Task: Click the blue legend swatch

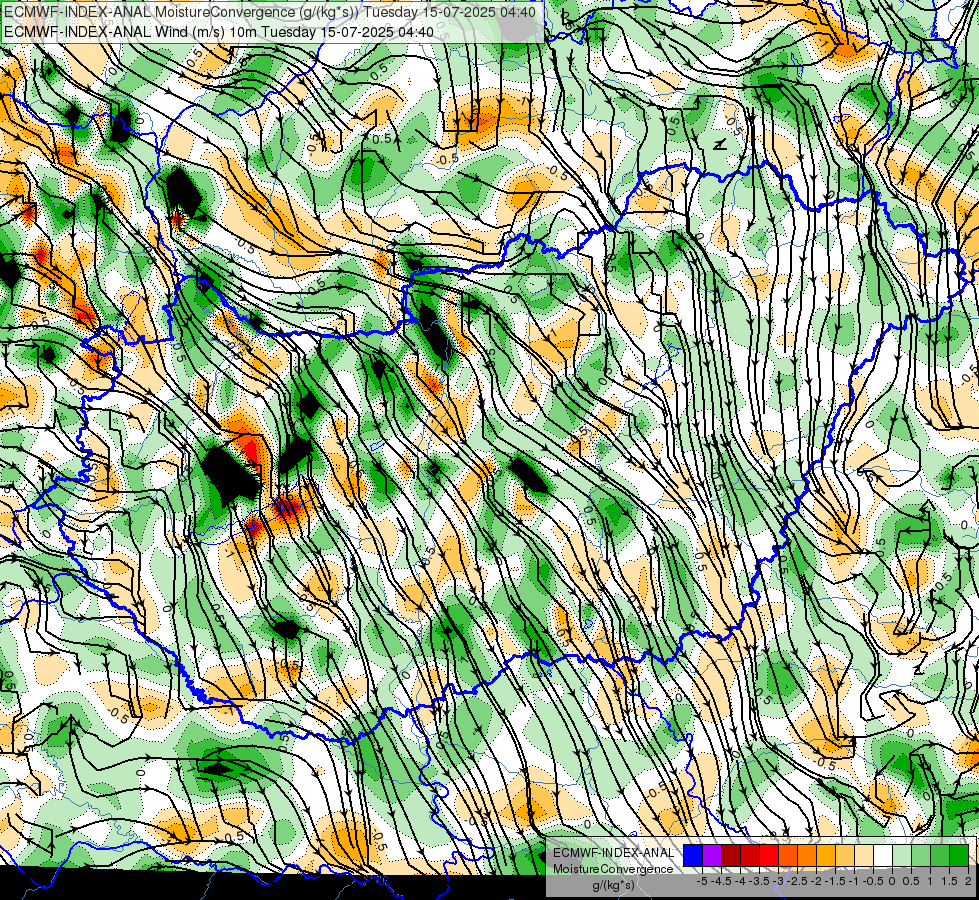Action: tap(693, 855)
